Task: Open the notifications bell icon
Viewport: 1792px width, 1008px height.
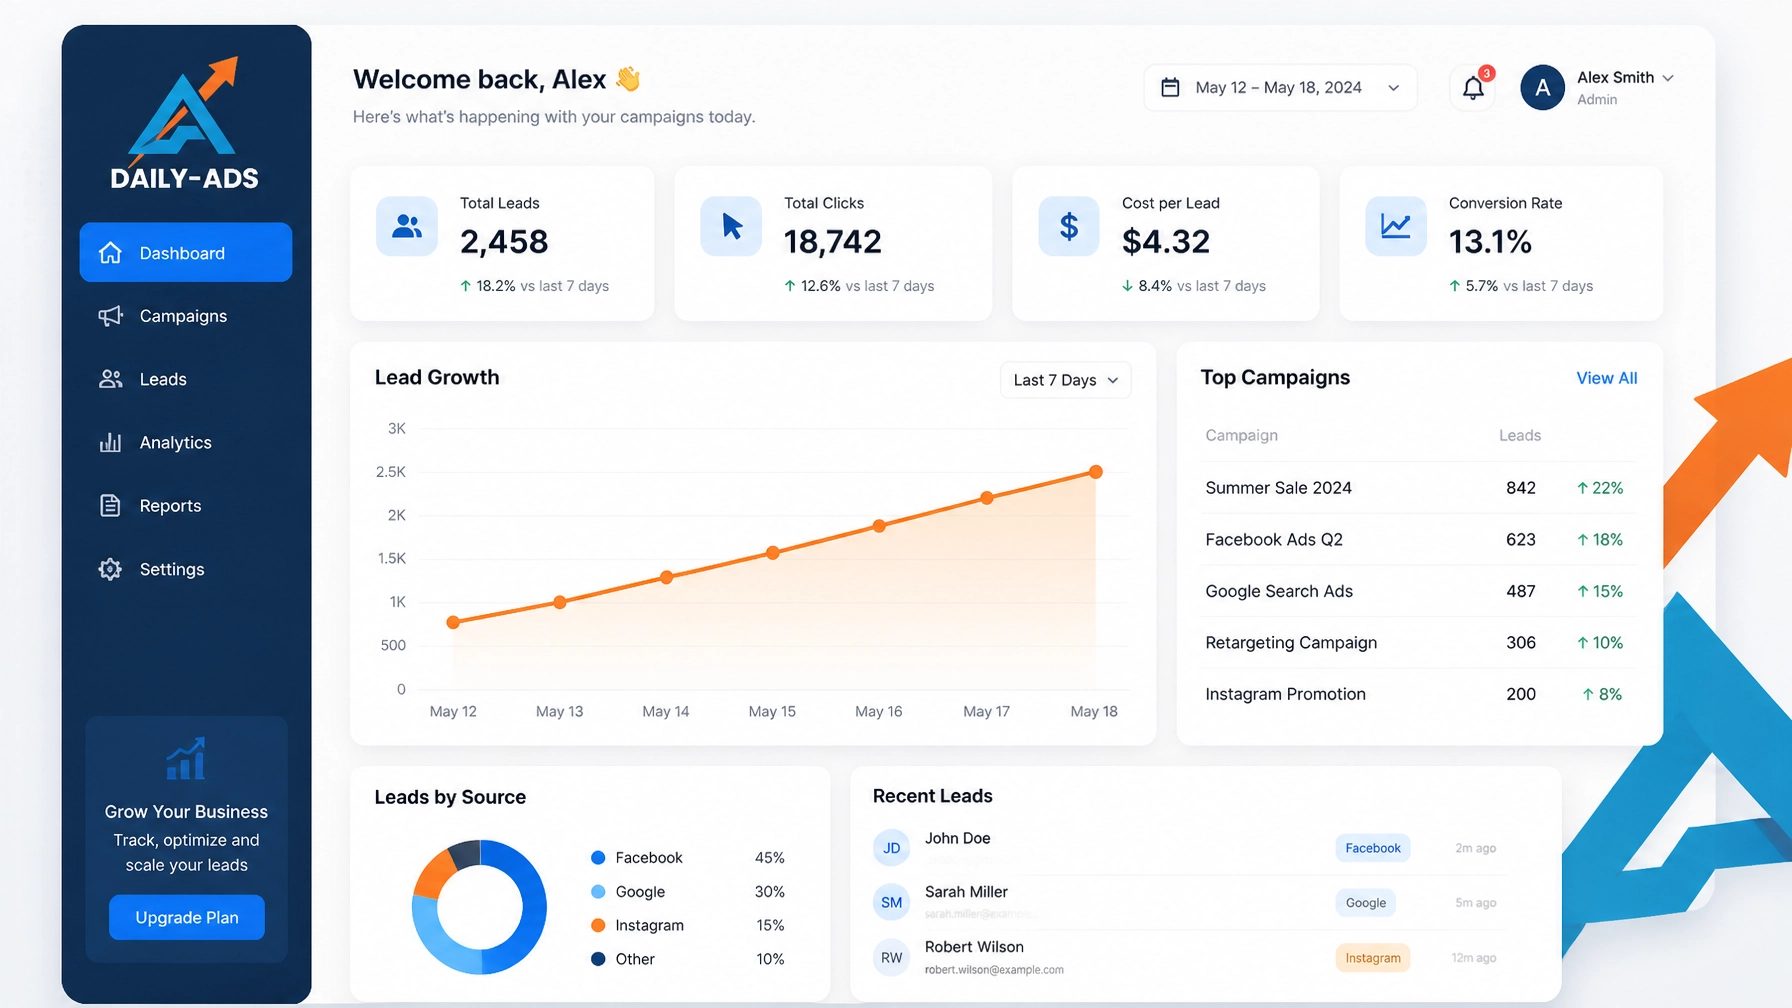Action: point(1473,88)
